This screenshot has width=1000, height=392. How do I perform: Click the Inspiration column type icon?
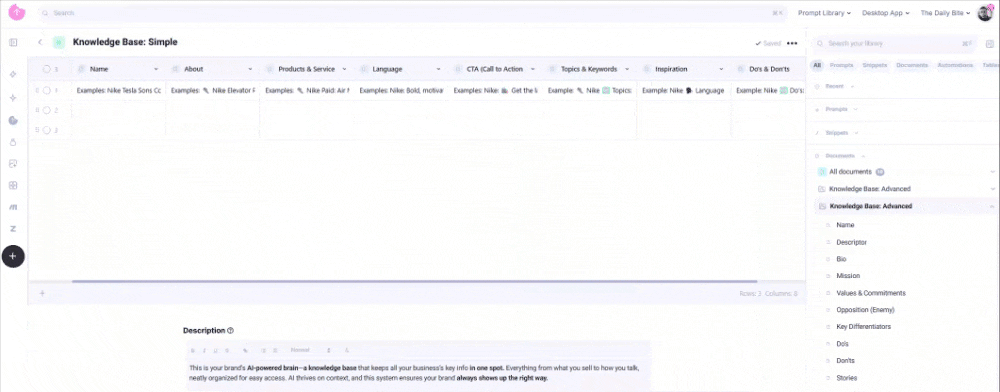click(x=646, y=69)
